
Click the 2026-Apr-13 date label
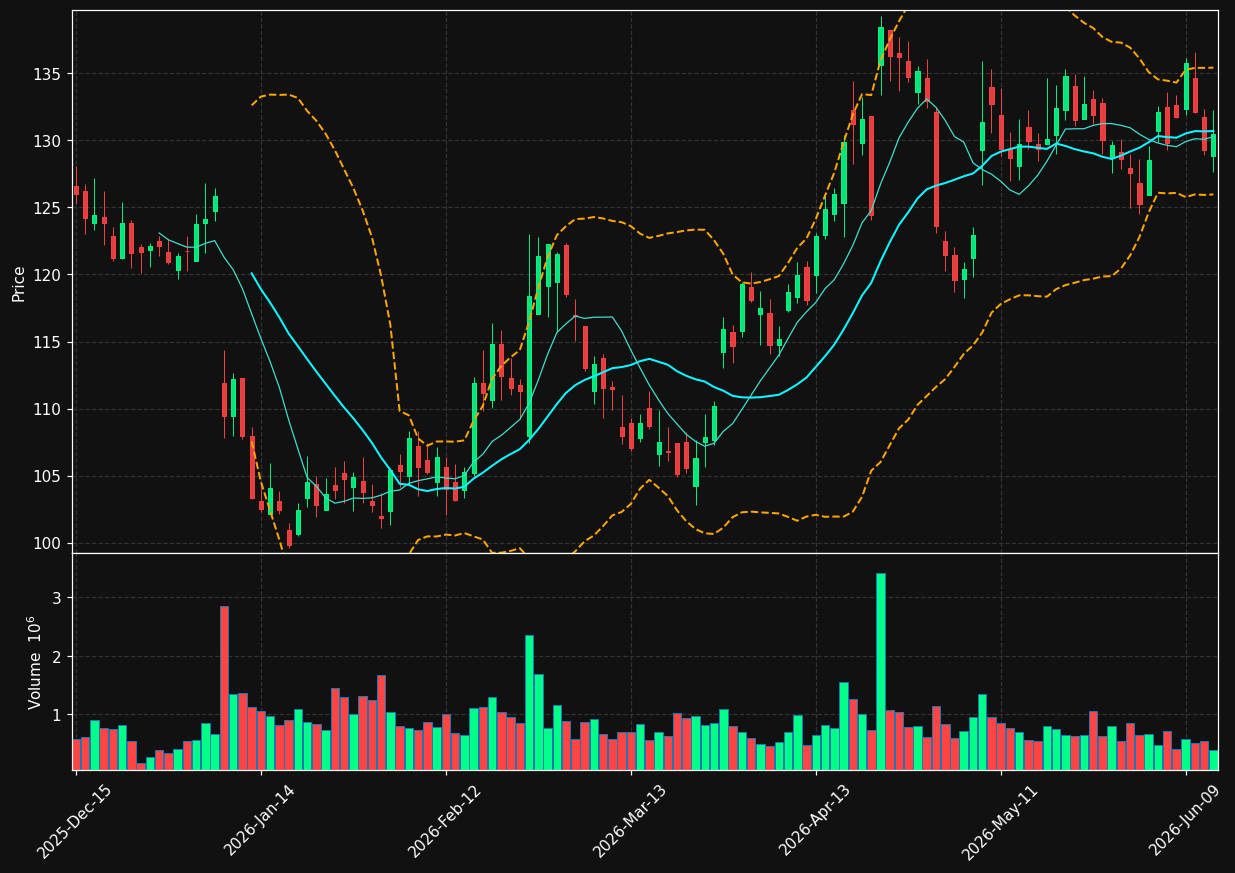click(x=815, y=820)
